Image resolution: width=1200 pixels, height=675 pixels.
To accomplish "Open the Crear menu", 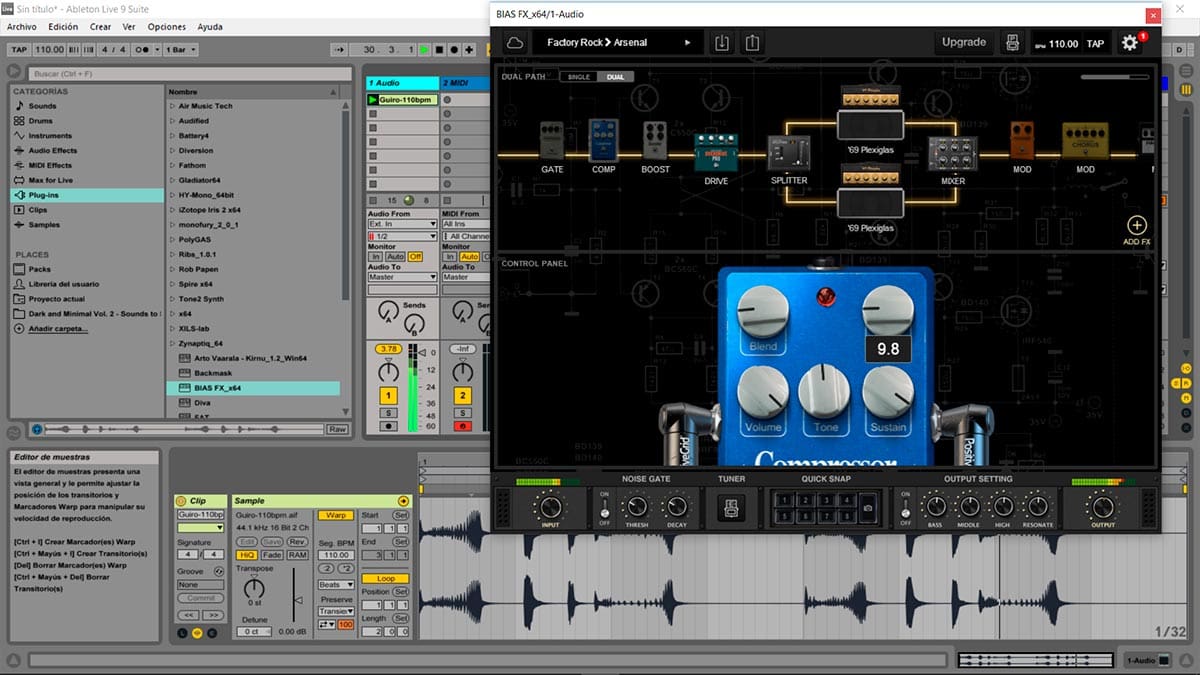I will [101, 27].
